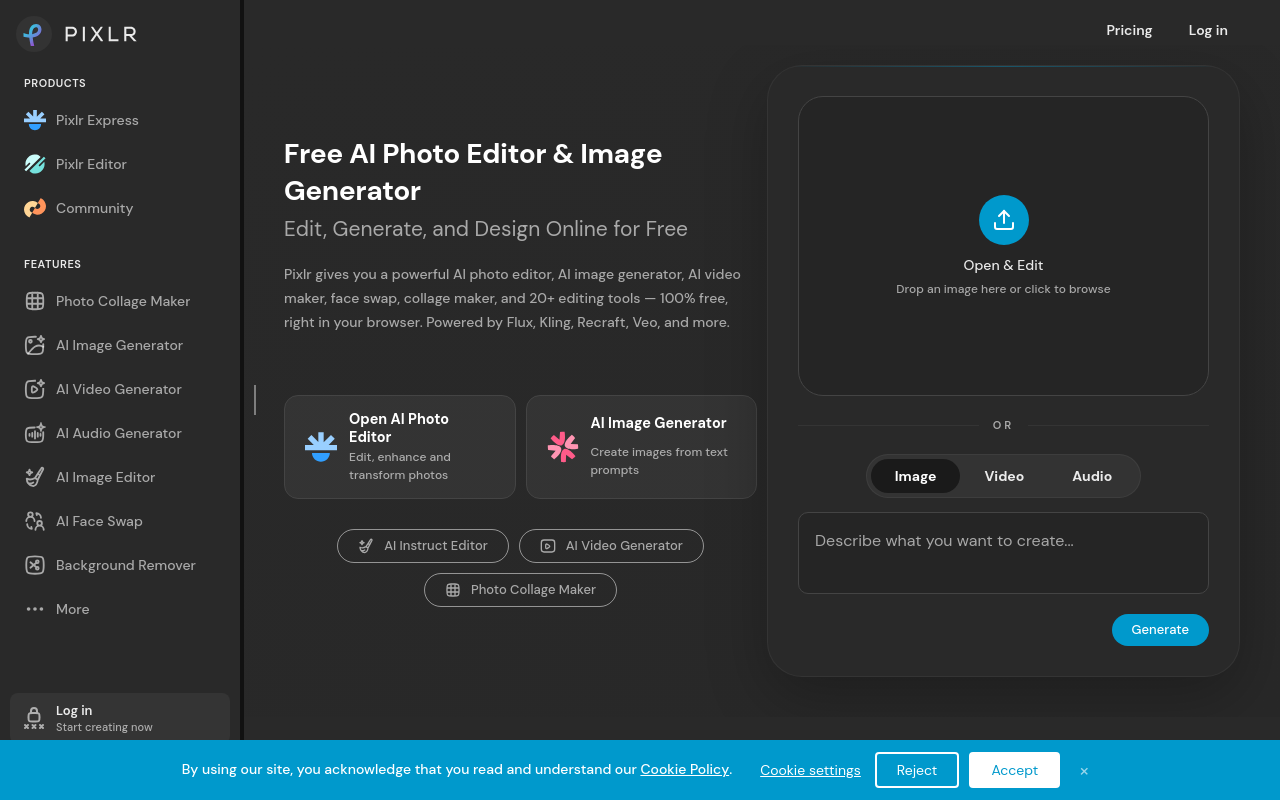This screenshot has height=800, width=1280.
Task: Click 'Edit, enhance and transform photos' description
Action: (x=400, y=466)
